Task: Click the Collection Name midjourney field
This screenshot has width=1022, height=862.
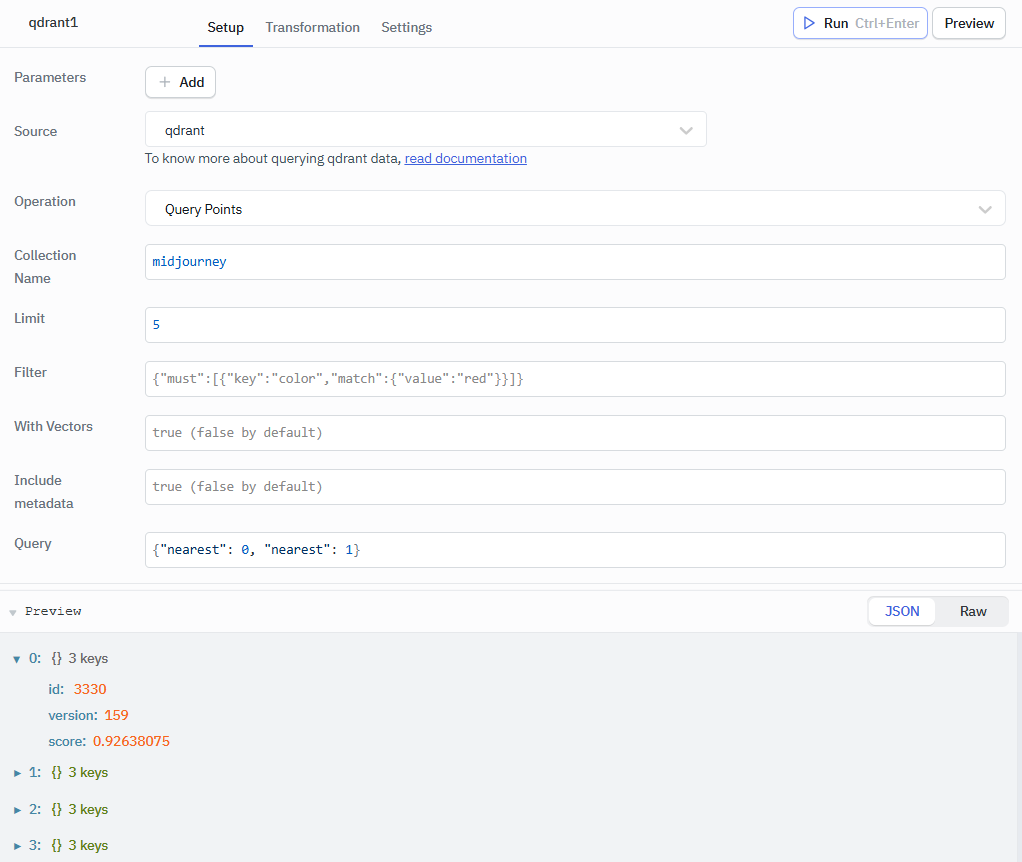Action: coord(575,262)
